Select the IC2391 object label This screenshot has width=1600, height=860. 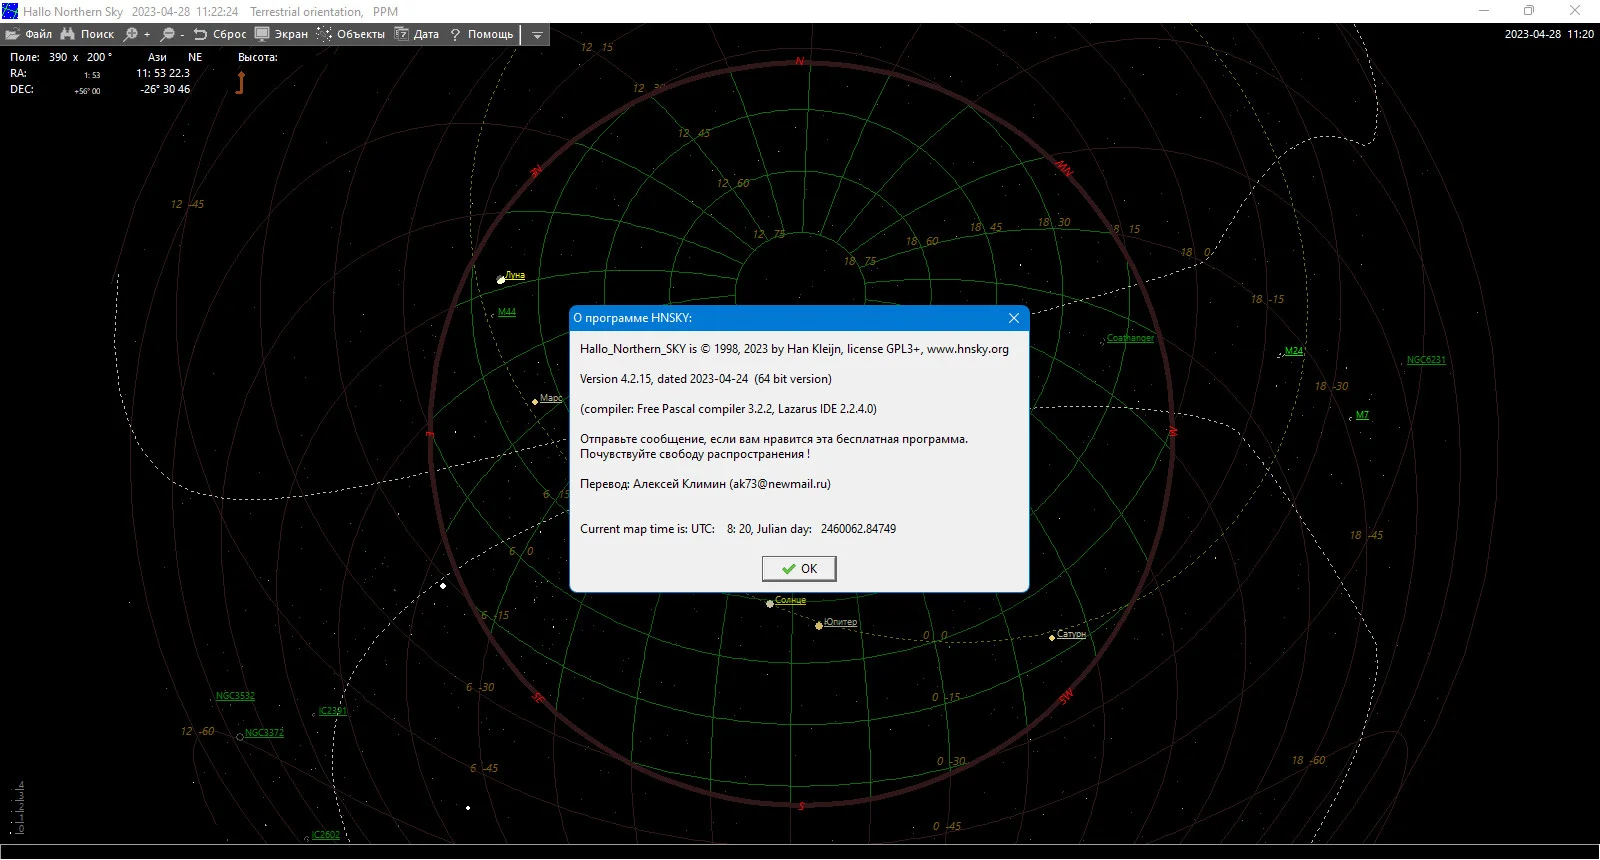[333, 711]
